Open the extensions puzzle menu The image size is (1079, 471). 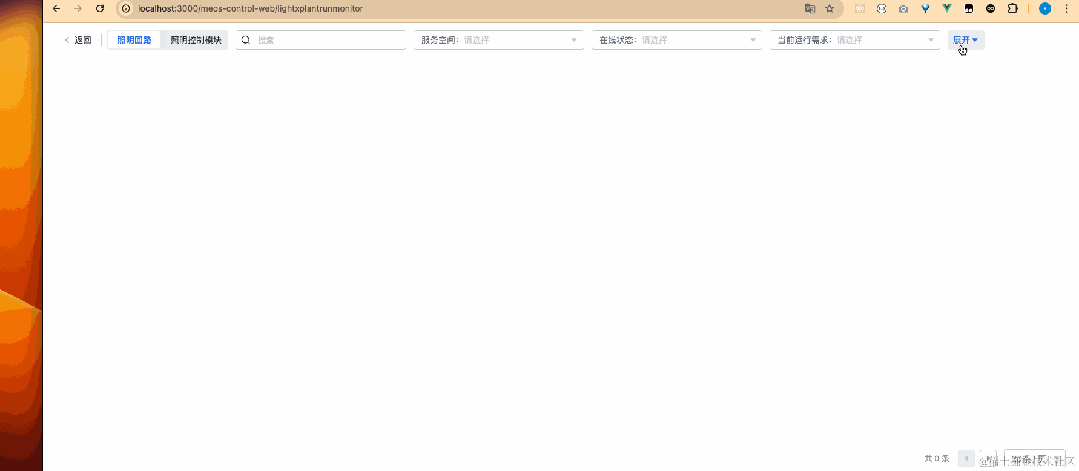(1012, 9)
